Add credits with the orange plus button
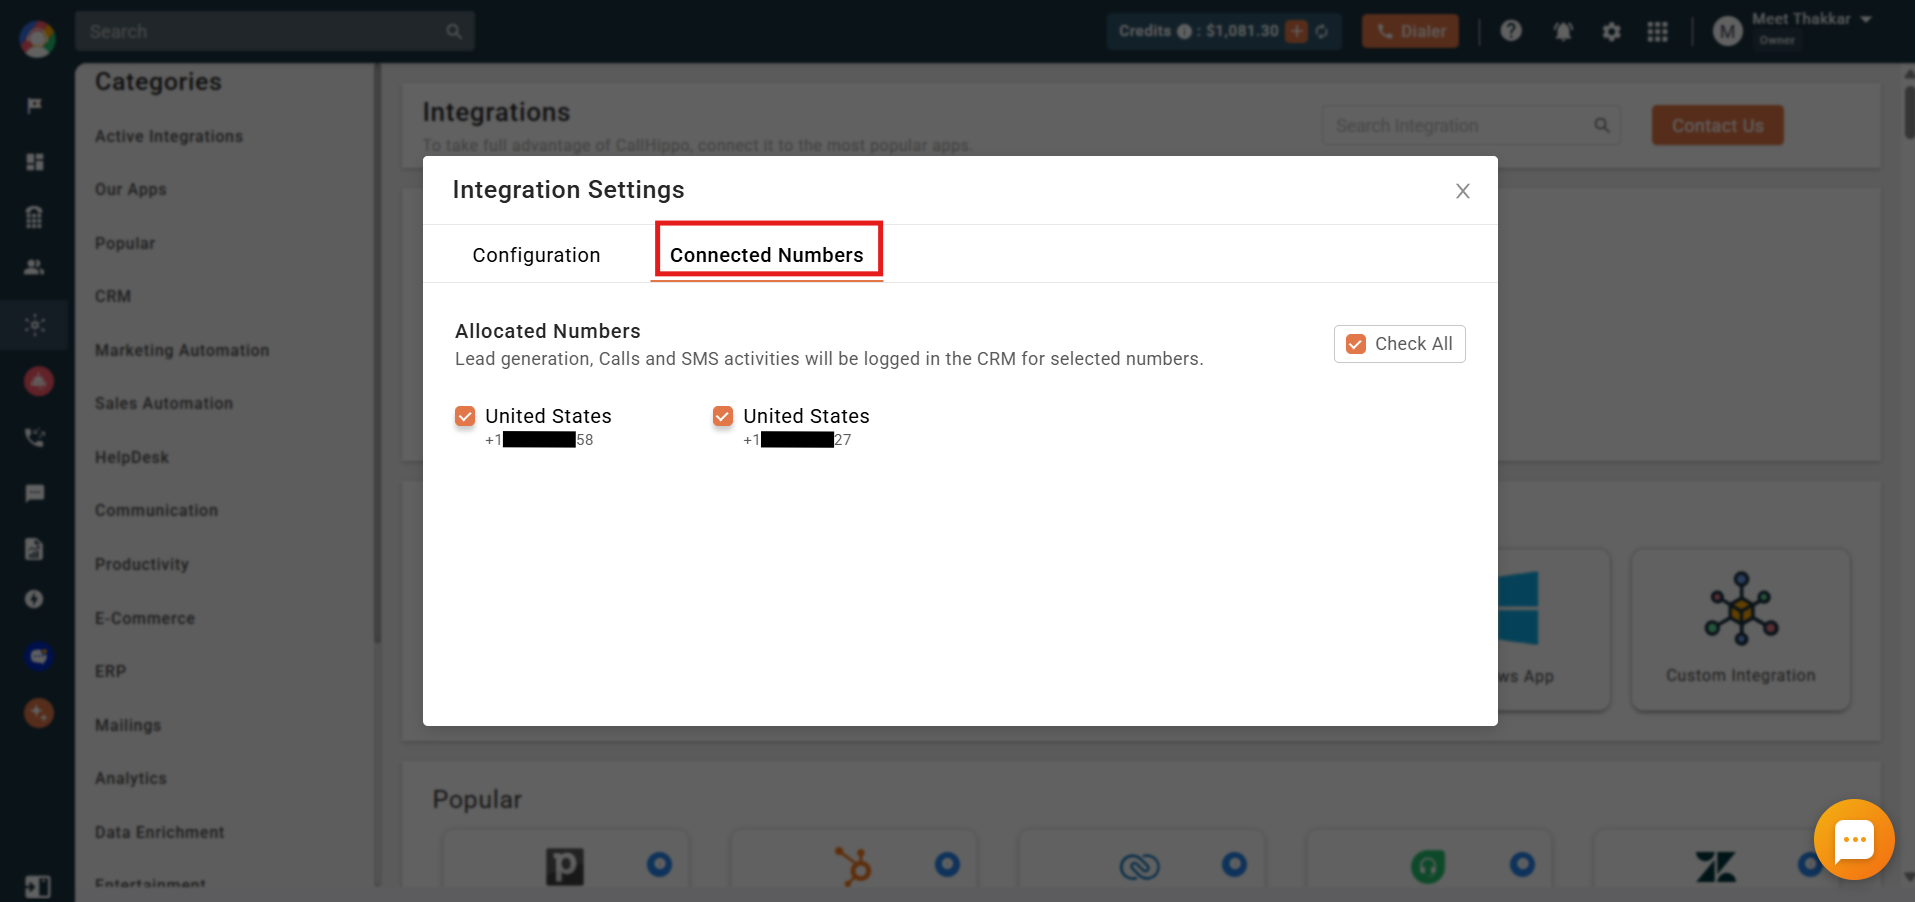This screenshot has width=1915, height=902. (1296, 31)
